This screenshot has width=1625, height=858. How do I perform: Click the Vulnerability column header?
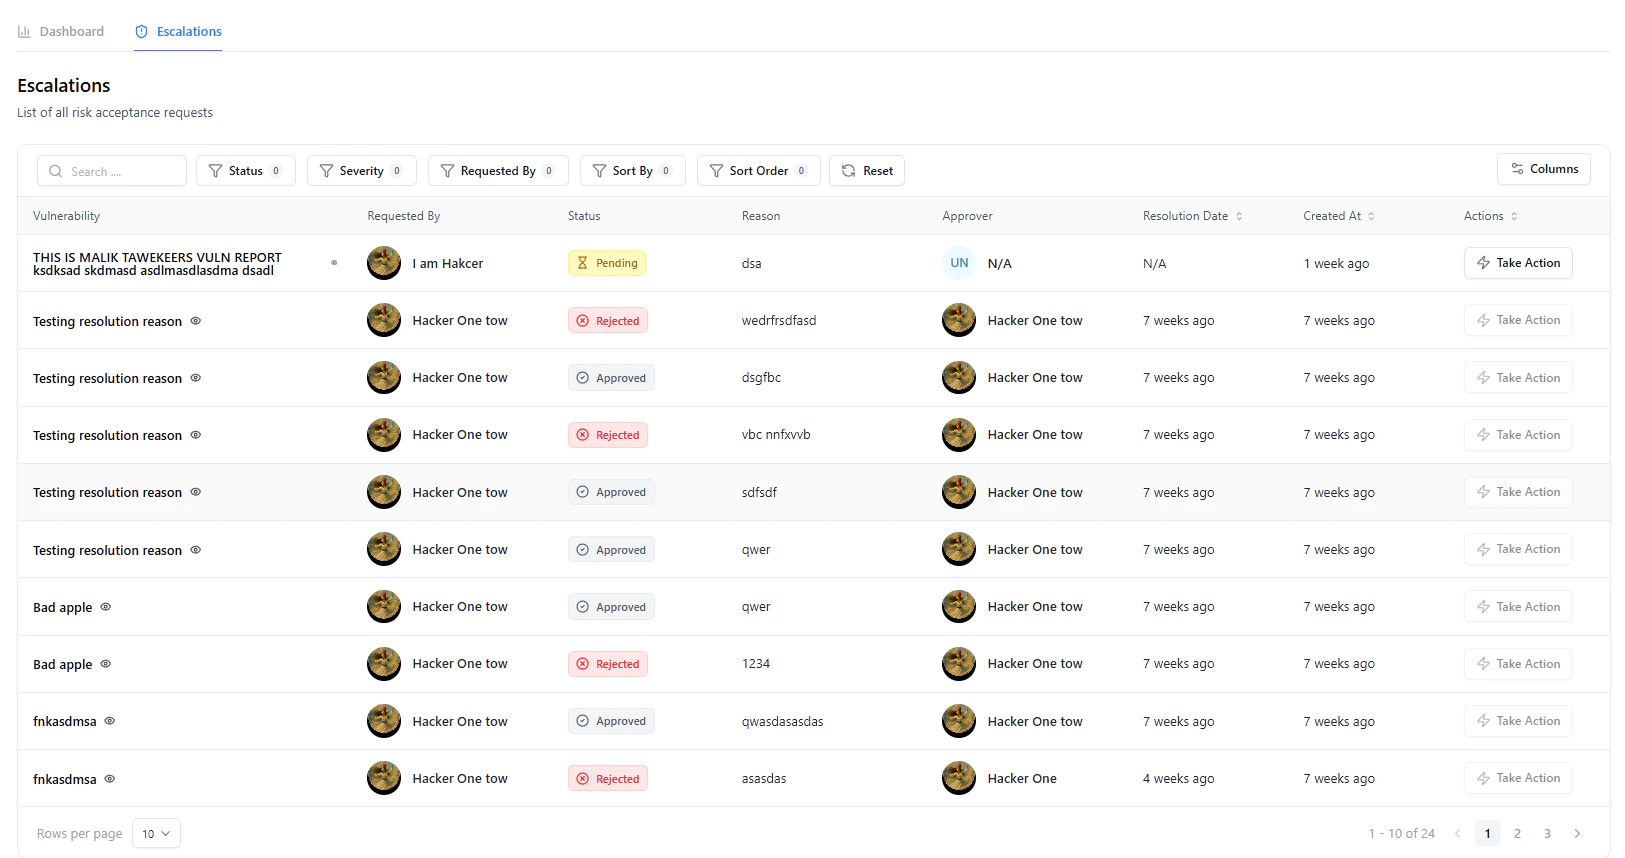(x=66, y=216)
